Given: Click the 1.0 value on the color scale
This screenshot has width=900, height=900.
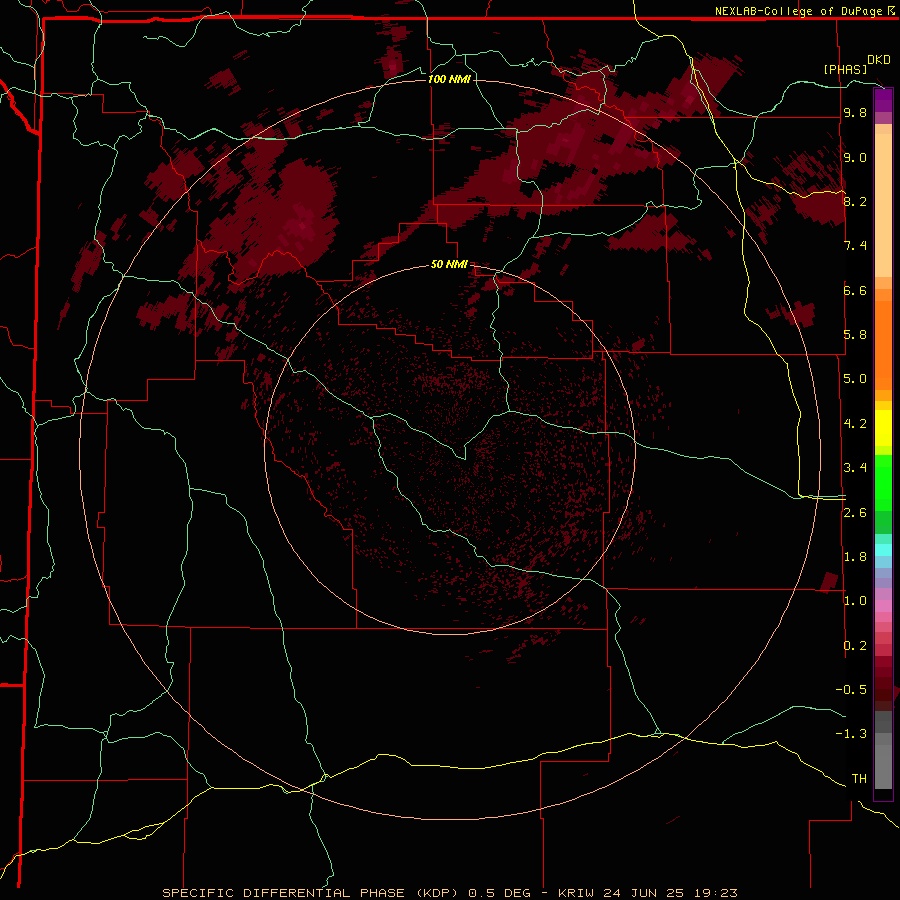Looking at the screenshot, I should 855,601.
